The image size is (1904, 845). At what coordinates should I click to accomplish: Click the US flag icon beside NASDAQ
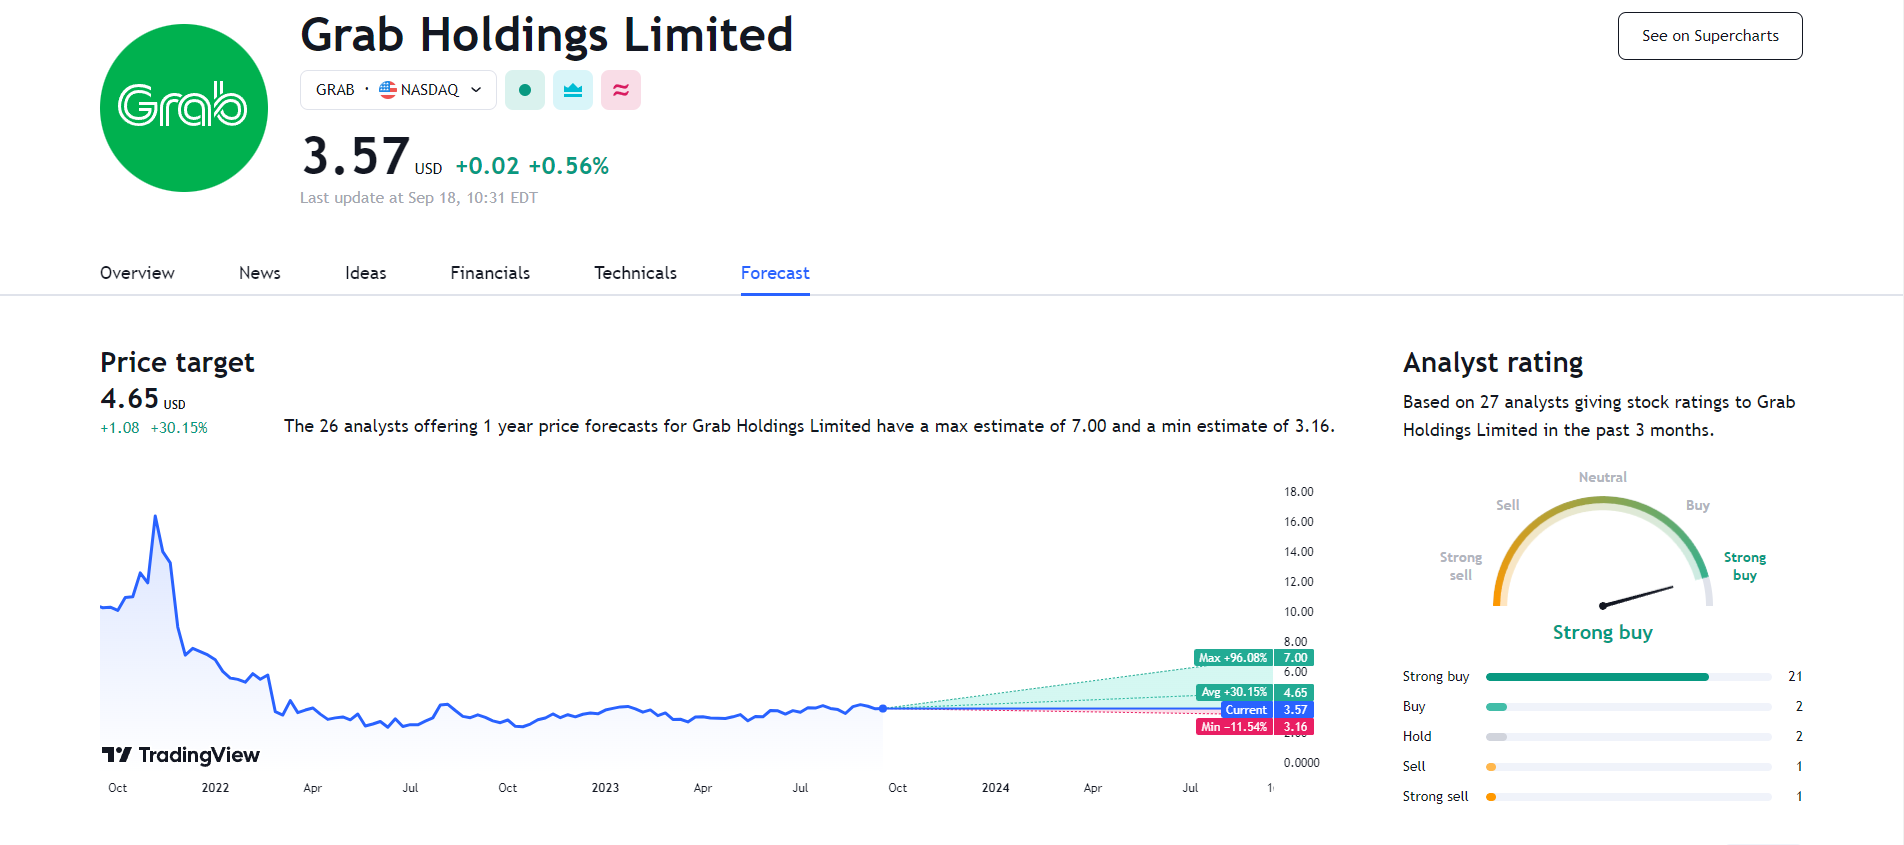pos(388,90)
